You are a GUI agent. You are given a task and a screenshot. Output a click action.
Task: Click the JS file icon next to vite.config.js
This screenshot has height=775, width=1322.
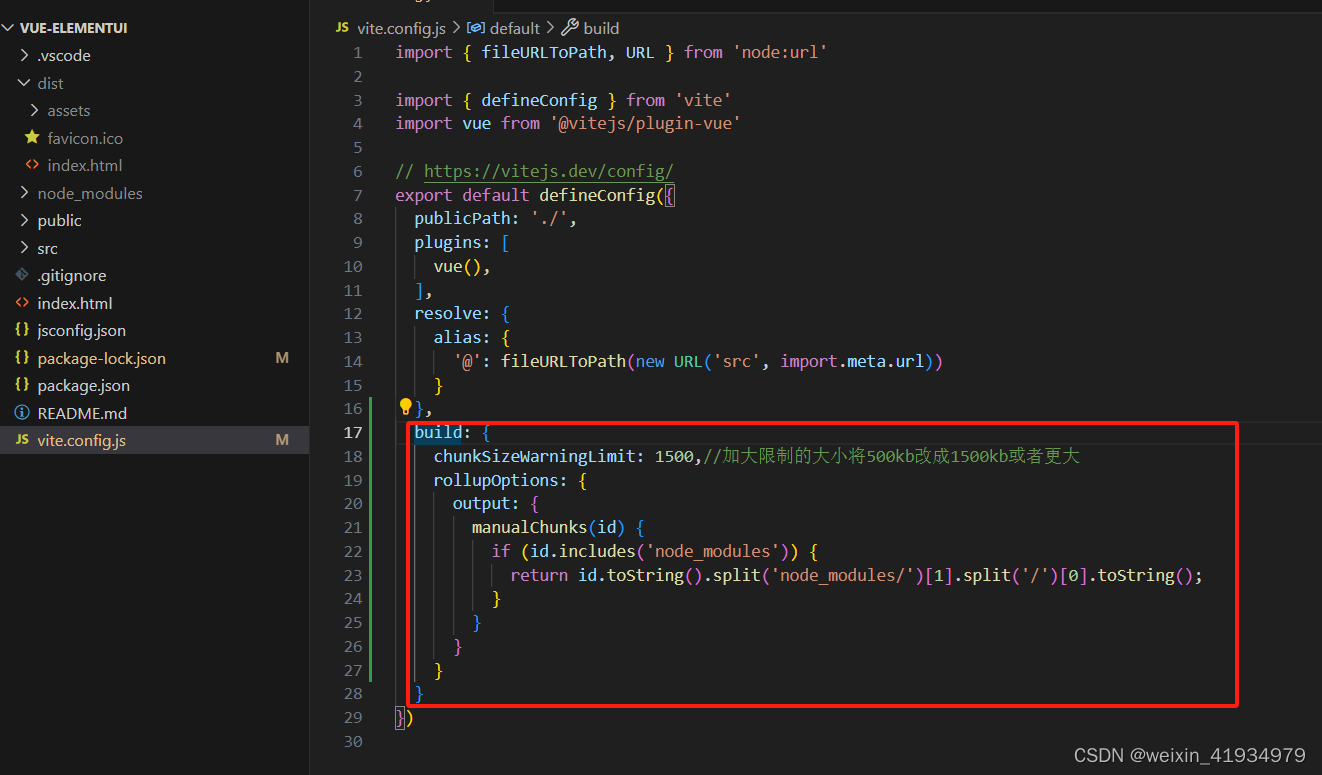[22, 440]
